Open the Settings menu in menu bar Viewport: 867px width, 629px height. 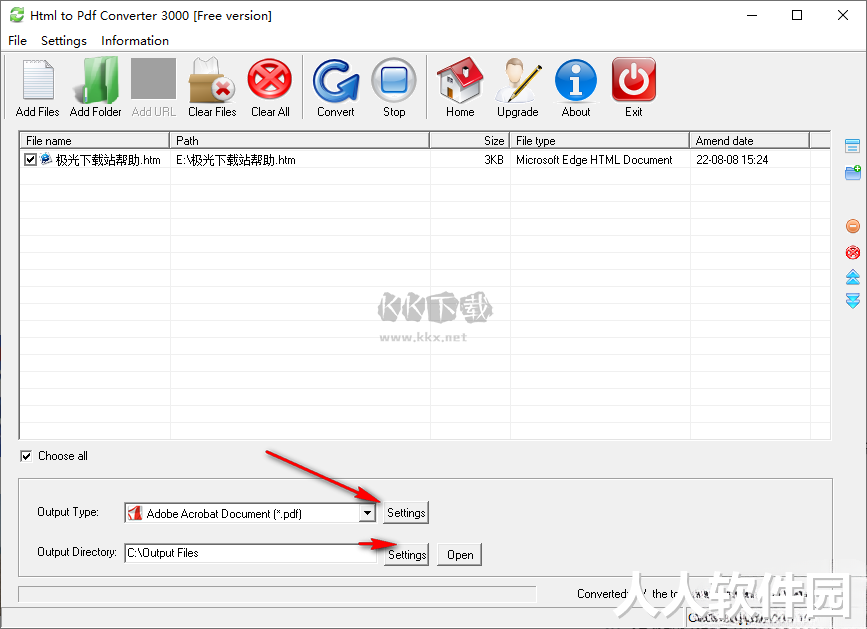click(64, 40)
